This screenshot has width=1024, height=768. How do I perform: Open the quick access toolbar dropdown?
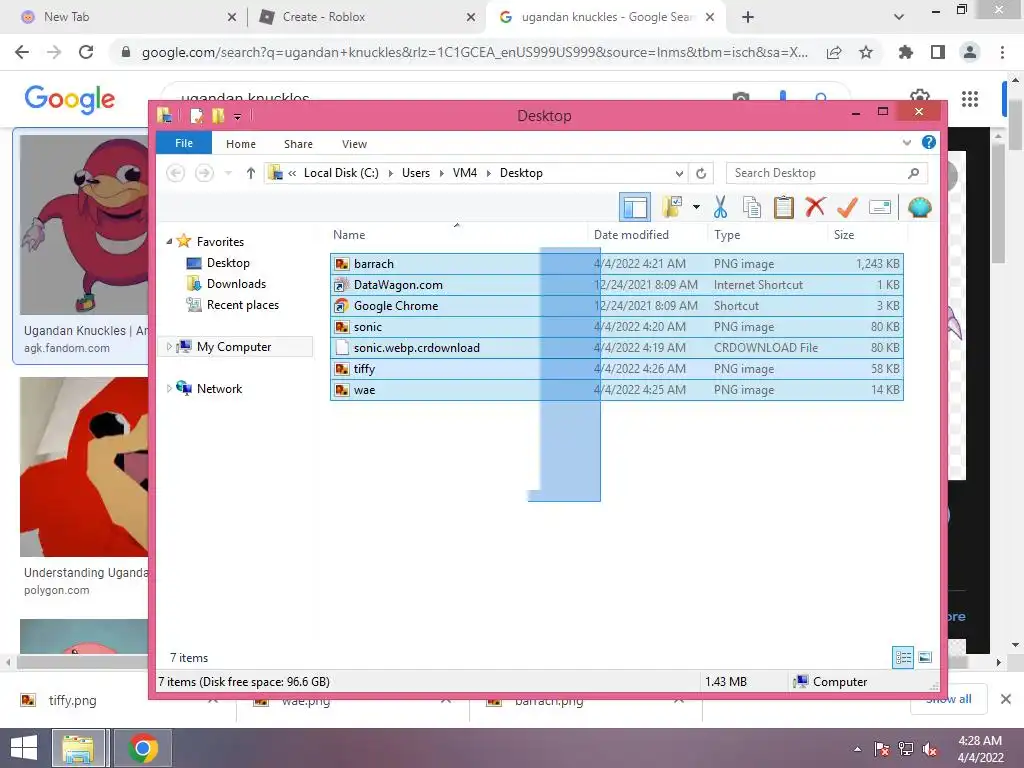pos(238,116)
